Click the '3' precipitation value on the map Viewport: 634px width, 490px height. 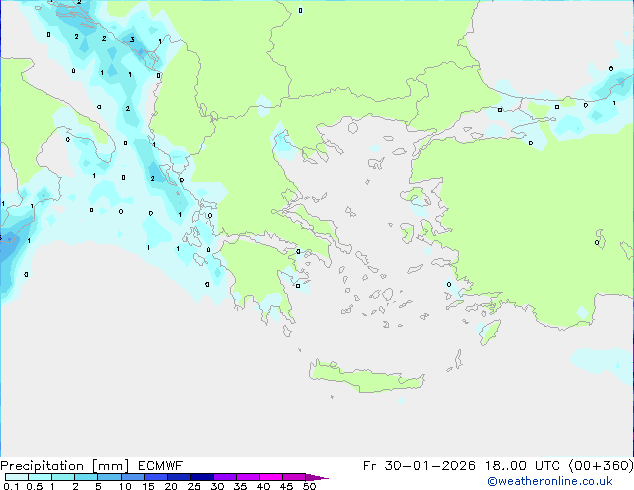click(x=132, y=40)
